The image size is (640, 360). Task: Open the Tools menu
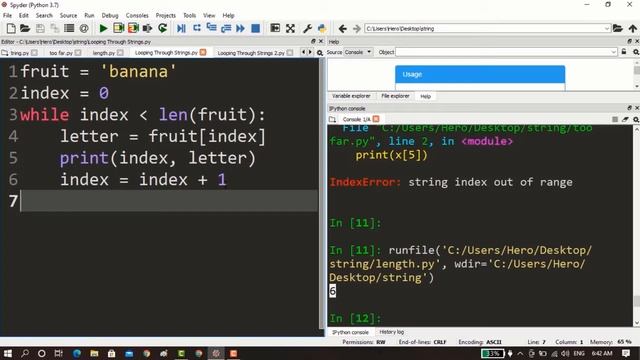(189, 15)
